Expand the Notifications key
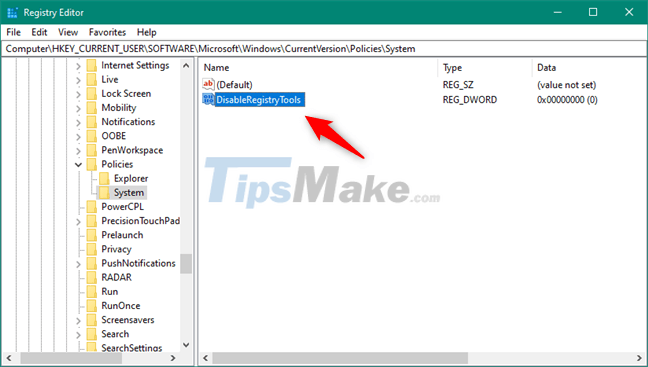Image resolution: width=648 pixels, height=367 pixels. click(x=79, y=122)
